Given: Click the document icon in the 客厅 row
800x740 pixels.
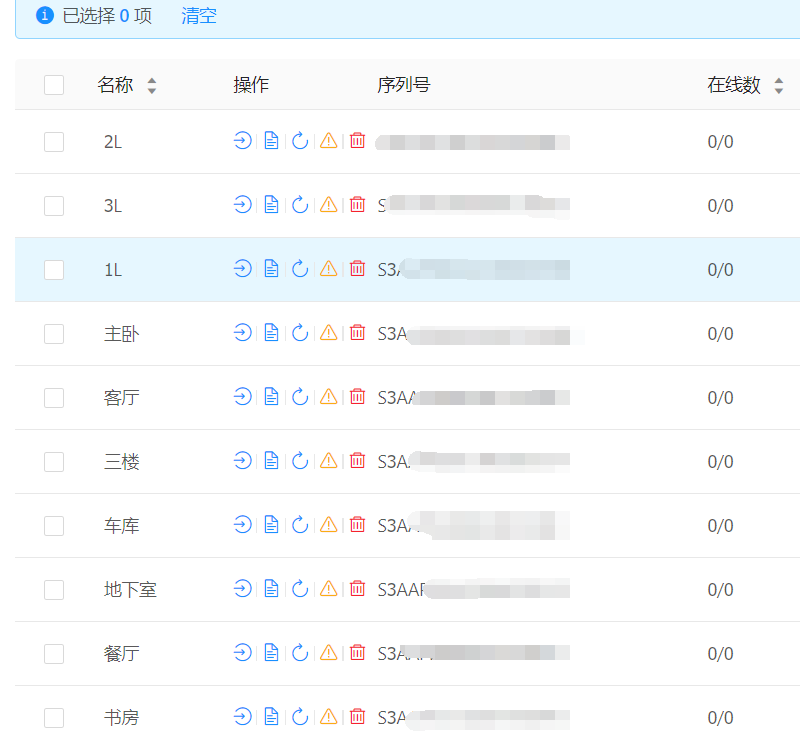Looking at the screenshot, I should tap(271, 397).
